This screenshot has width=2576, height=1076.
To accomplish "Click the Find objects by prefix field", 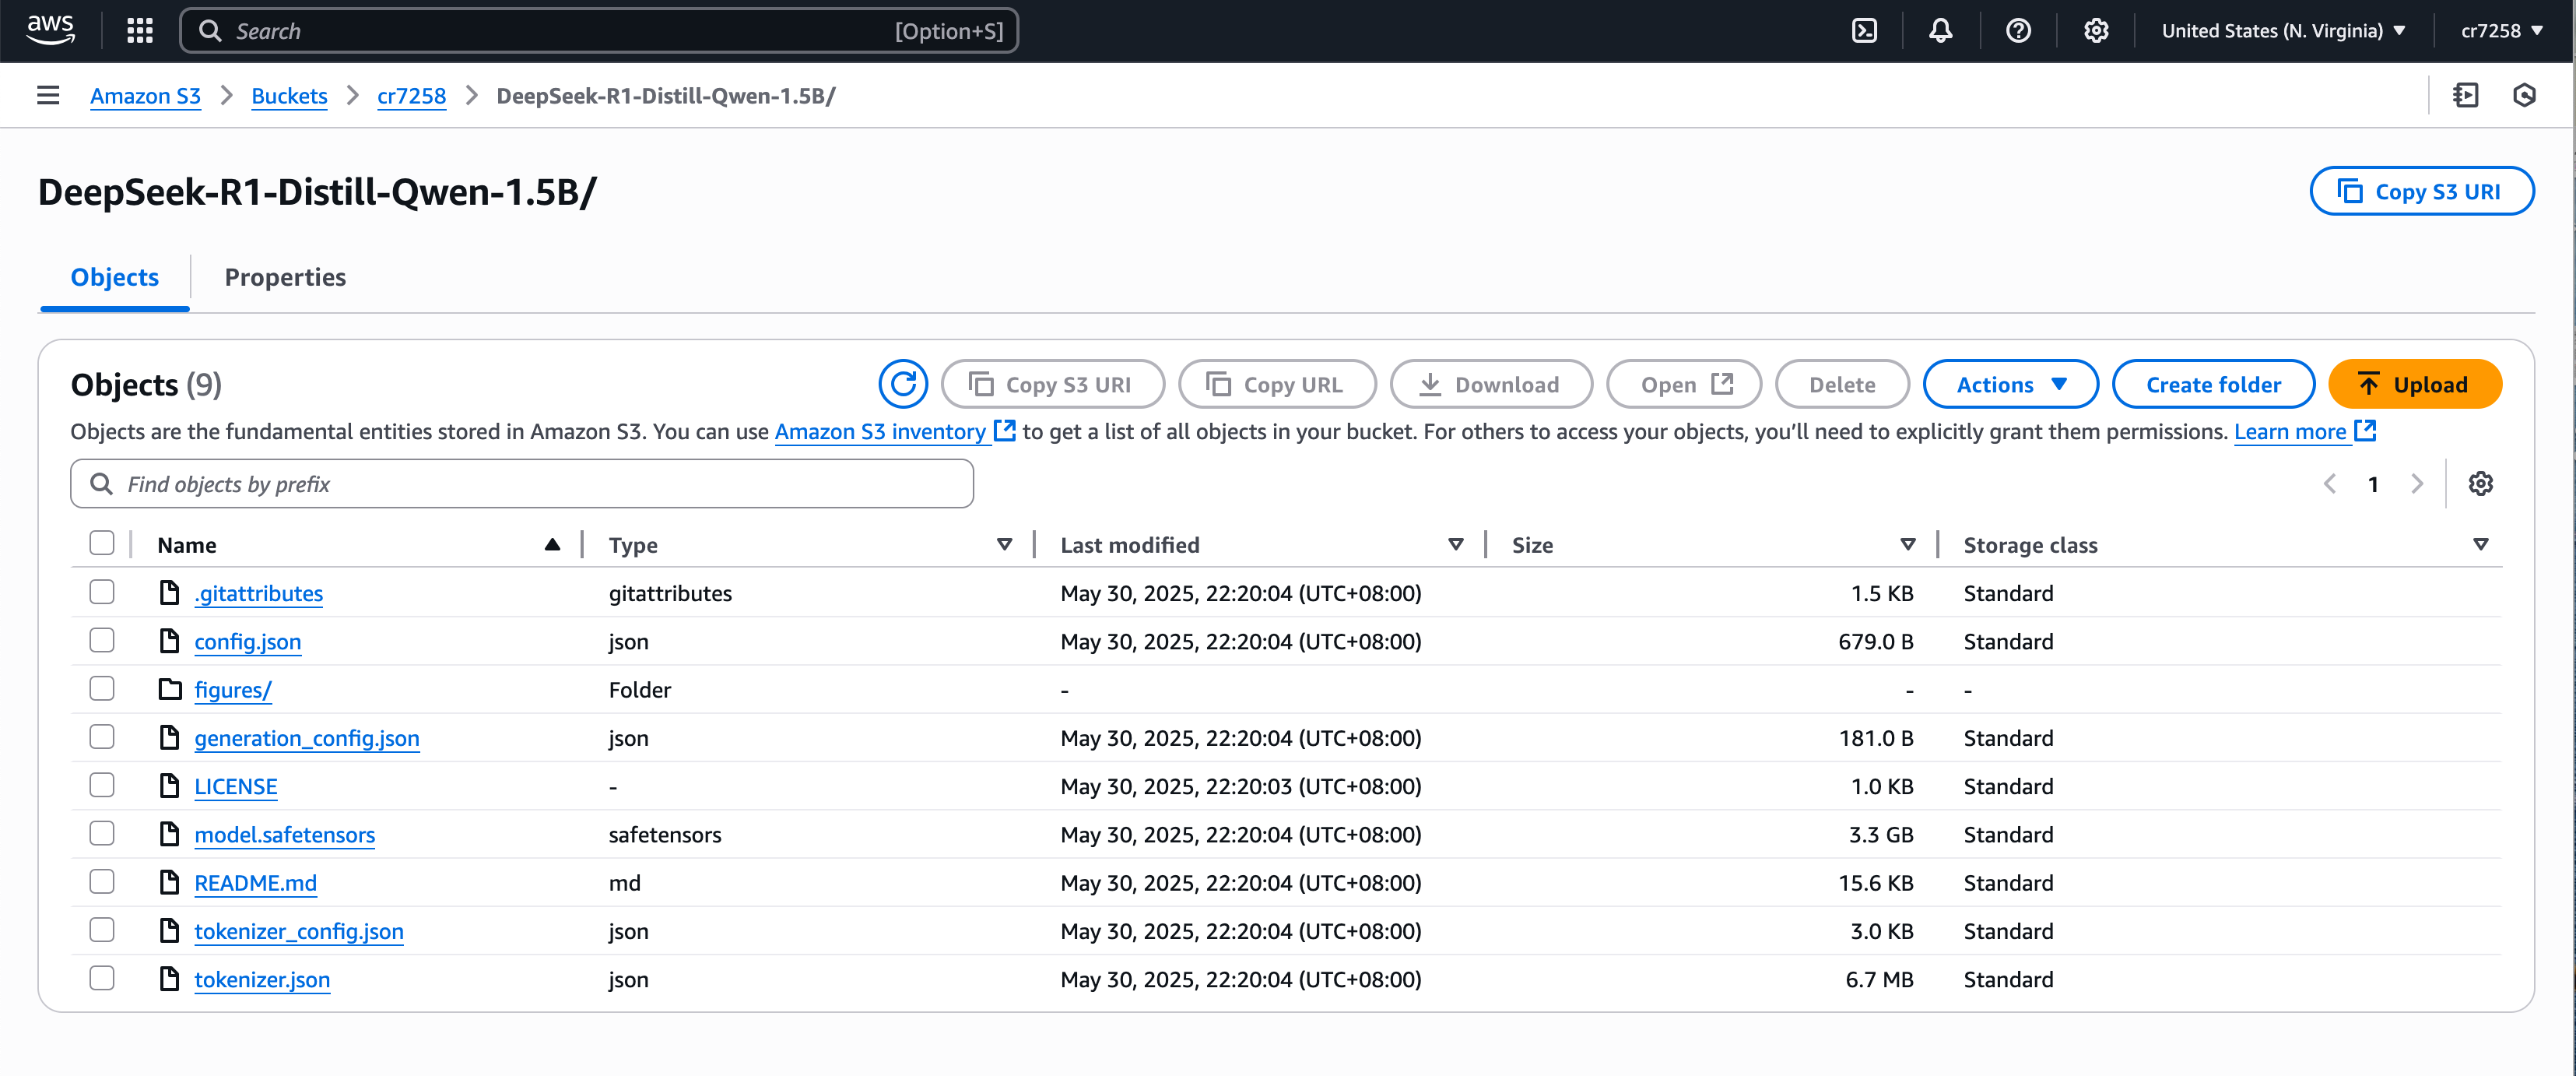I will pyautogui.click(x=522, y=484).
